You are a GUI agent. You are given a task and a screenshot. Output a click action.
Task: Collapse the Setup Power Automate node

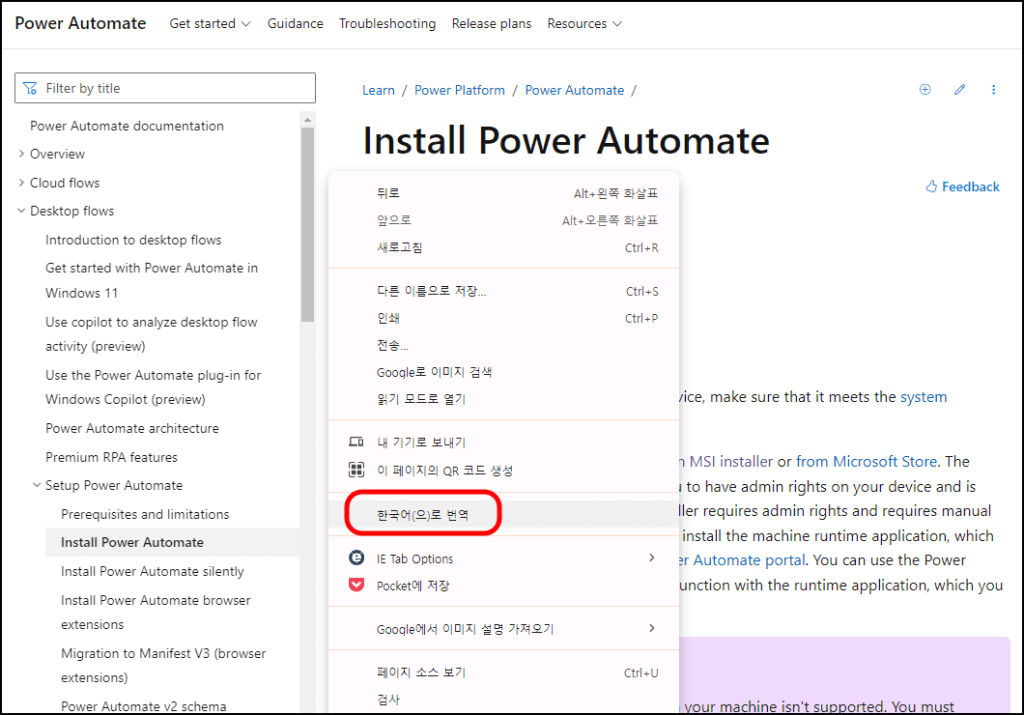coord(37,485)
